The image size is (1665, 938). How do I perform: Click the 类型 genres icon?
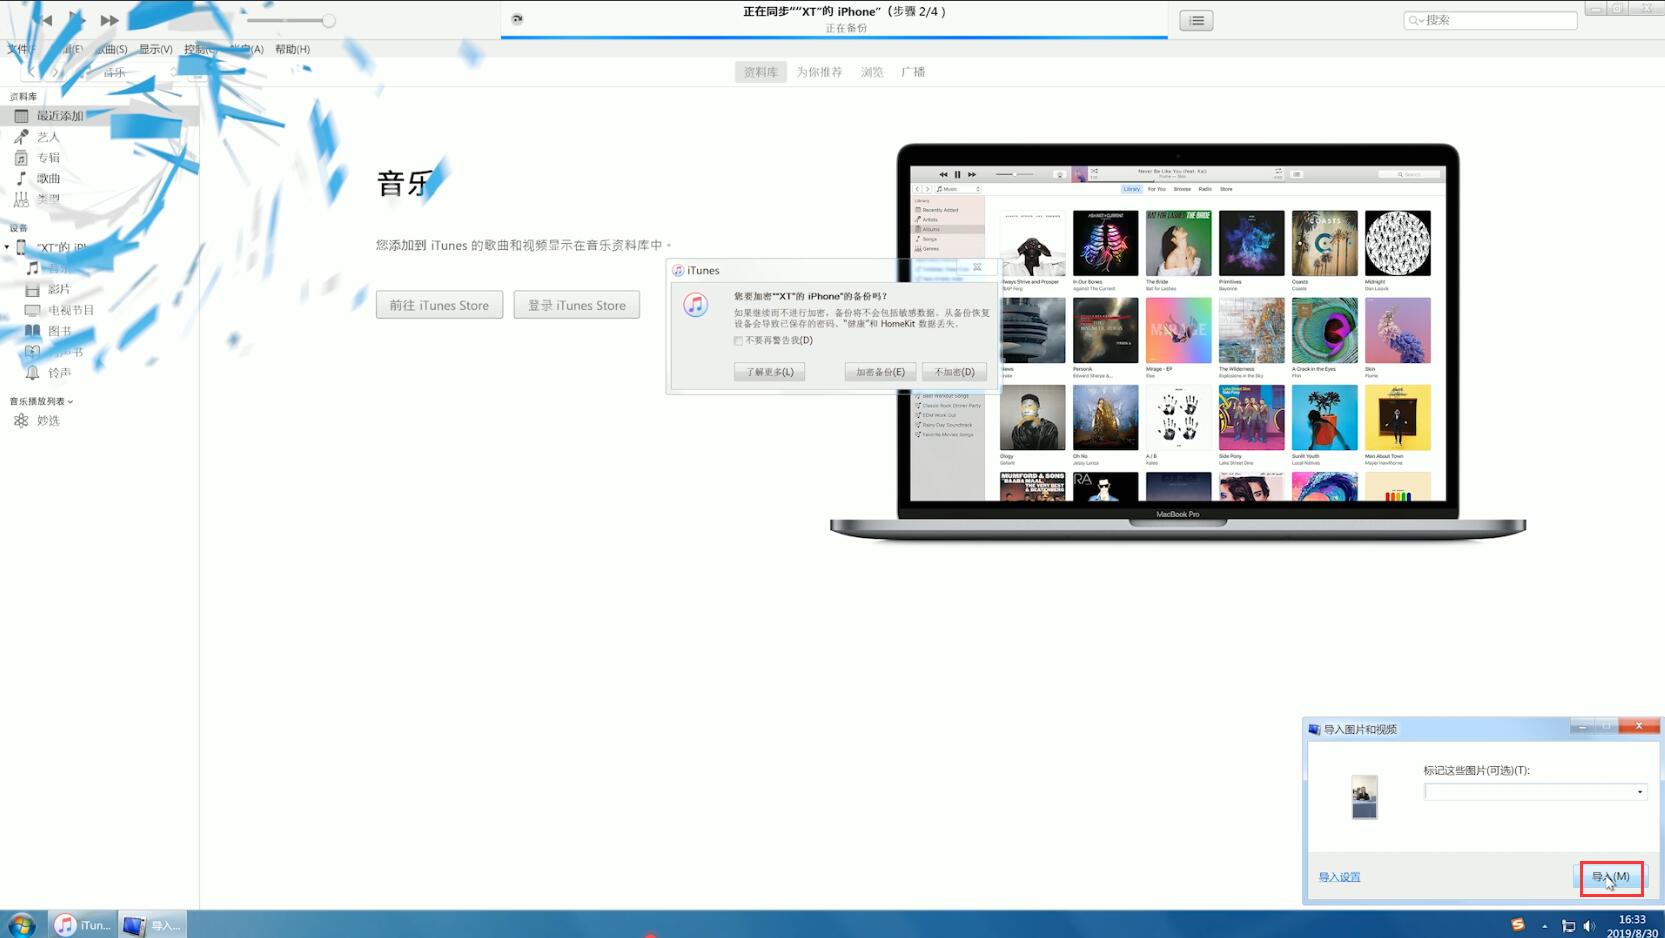(21, 199)
